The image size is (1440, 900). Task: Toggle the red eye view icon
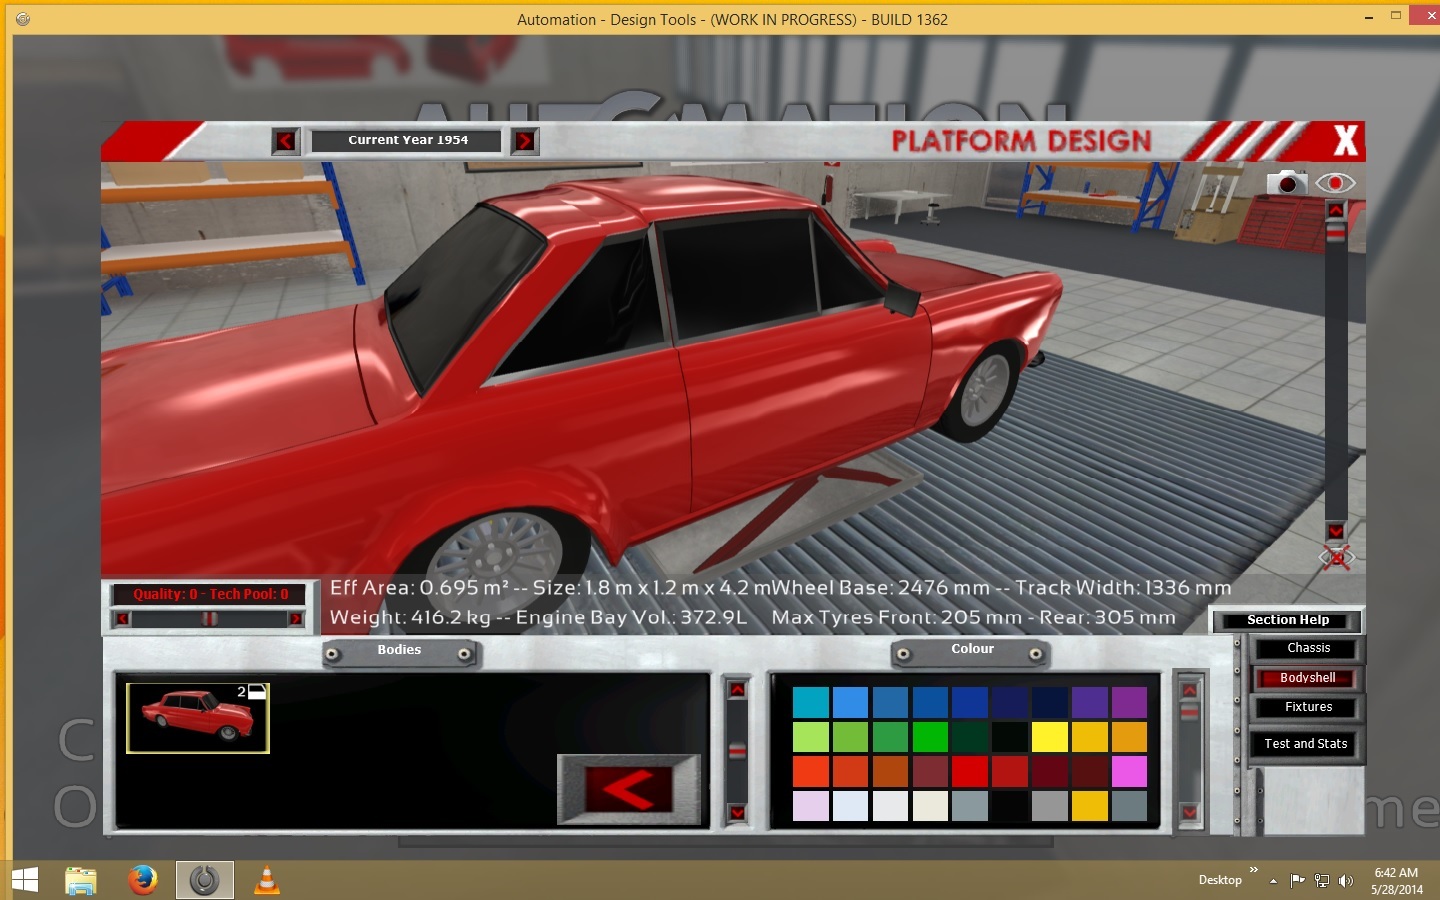(x=1335, y=183)
